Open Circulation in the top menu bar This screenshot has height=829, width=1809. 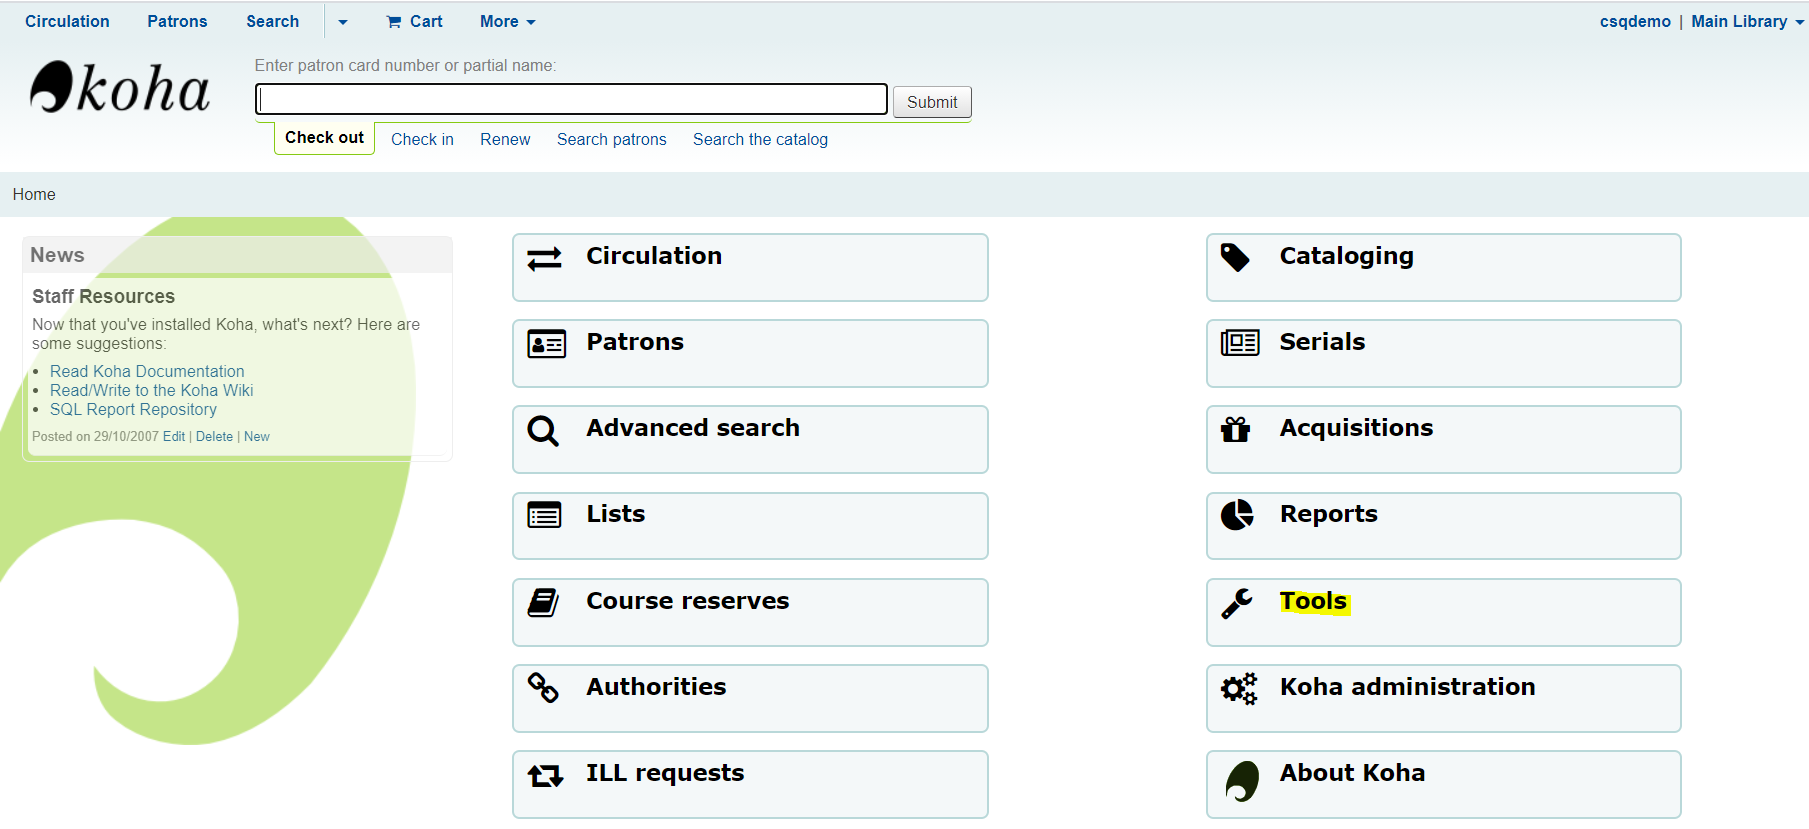pos(67,22)
